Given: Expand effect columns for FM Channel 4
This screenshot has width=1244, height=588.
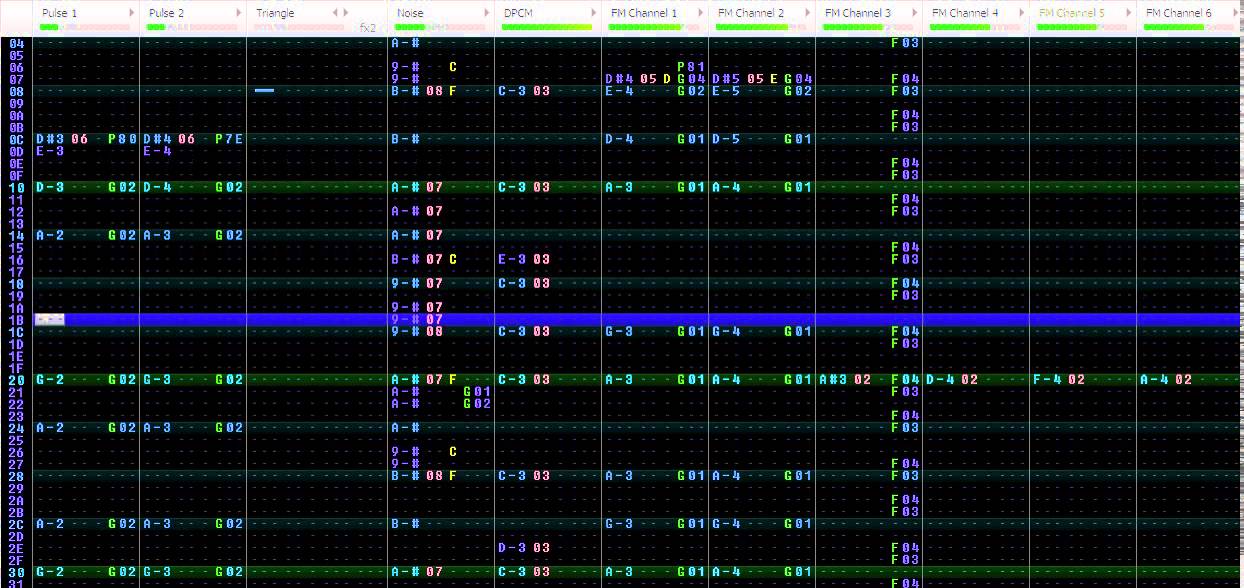Looking at the screenshot, I should 1023,13.
